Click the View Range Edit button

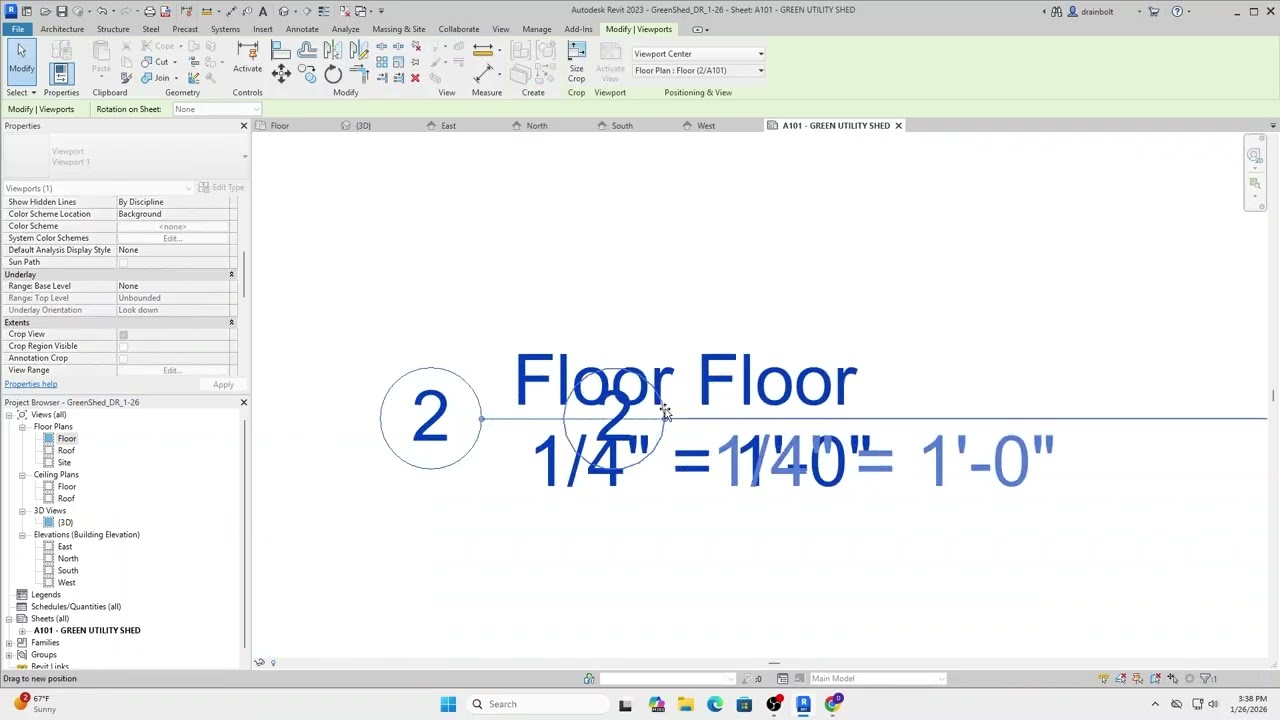tap(172, 370)
